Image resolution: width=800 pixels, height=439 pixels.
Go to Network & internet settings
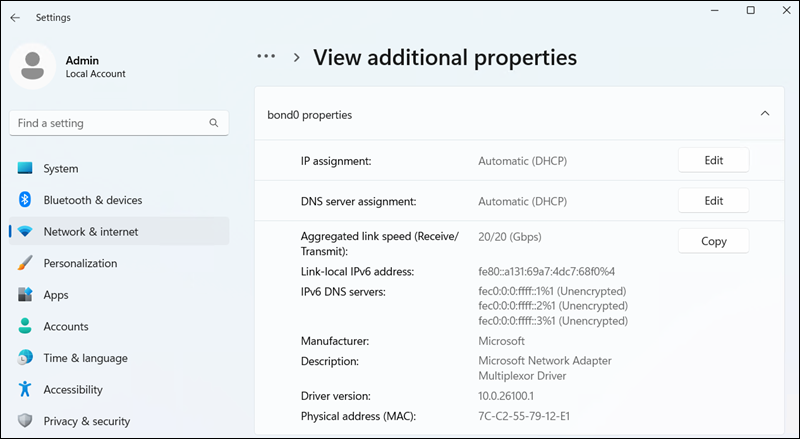pos(119,231)
